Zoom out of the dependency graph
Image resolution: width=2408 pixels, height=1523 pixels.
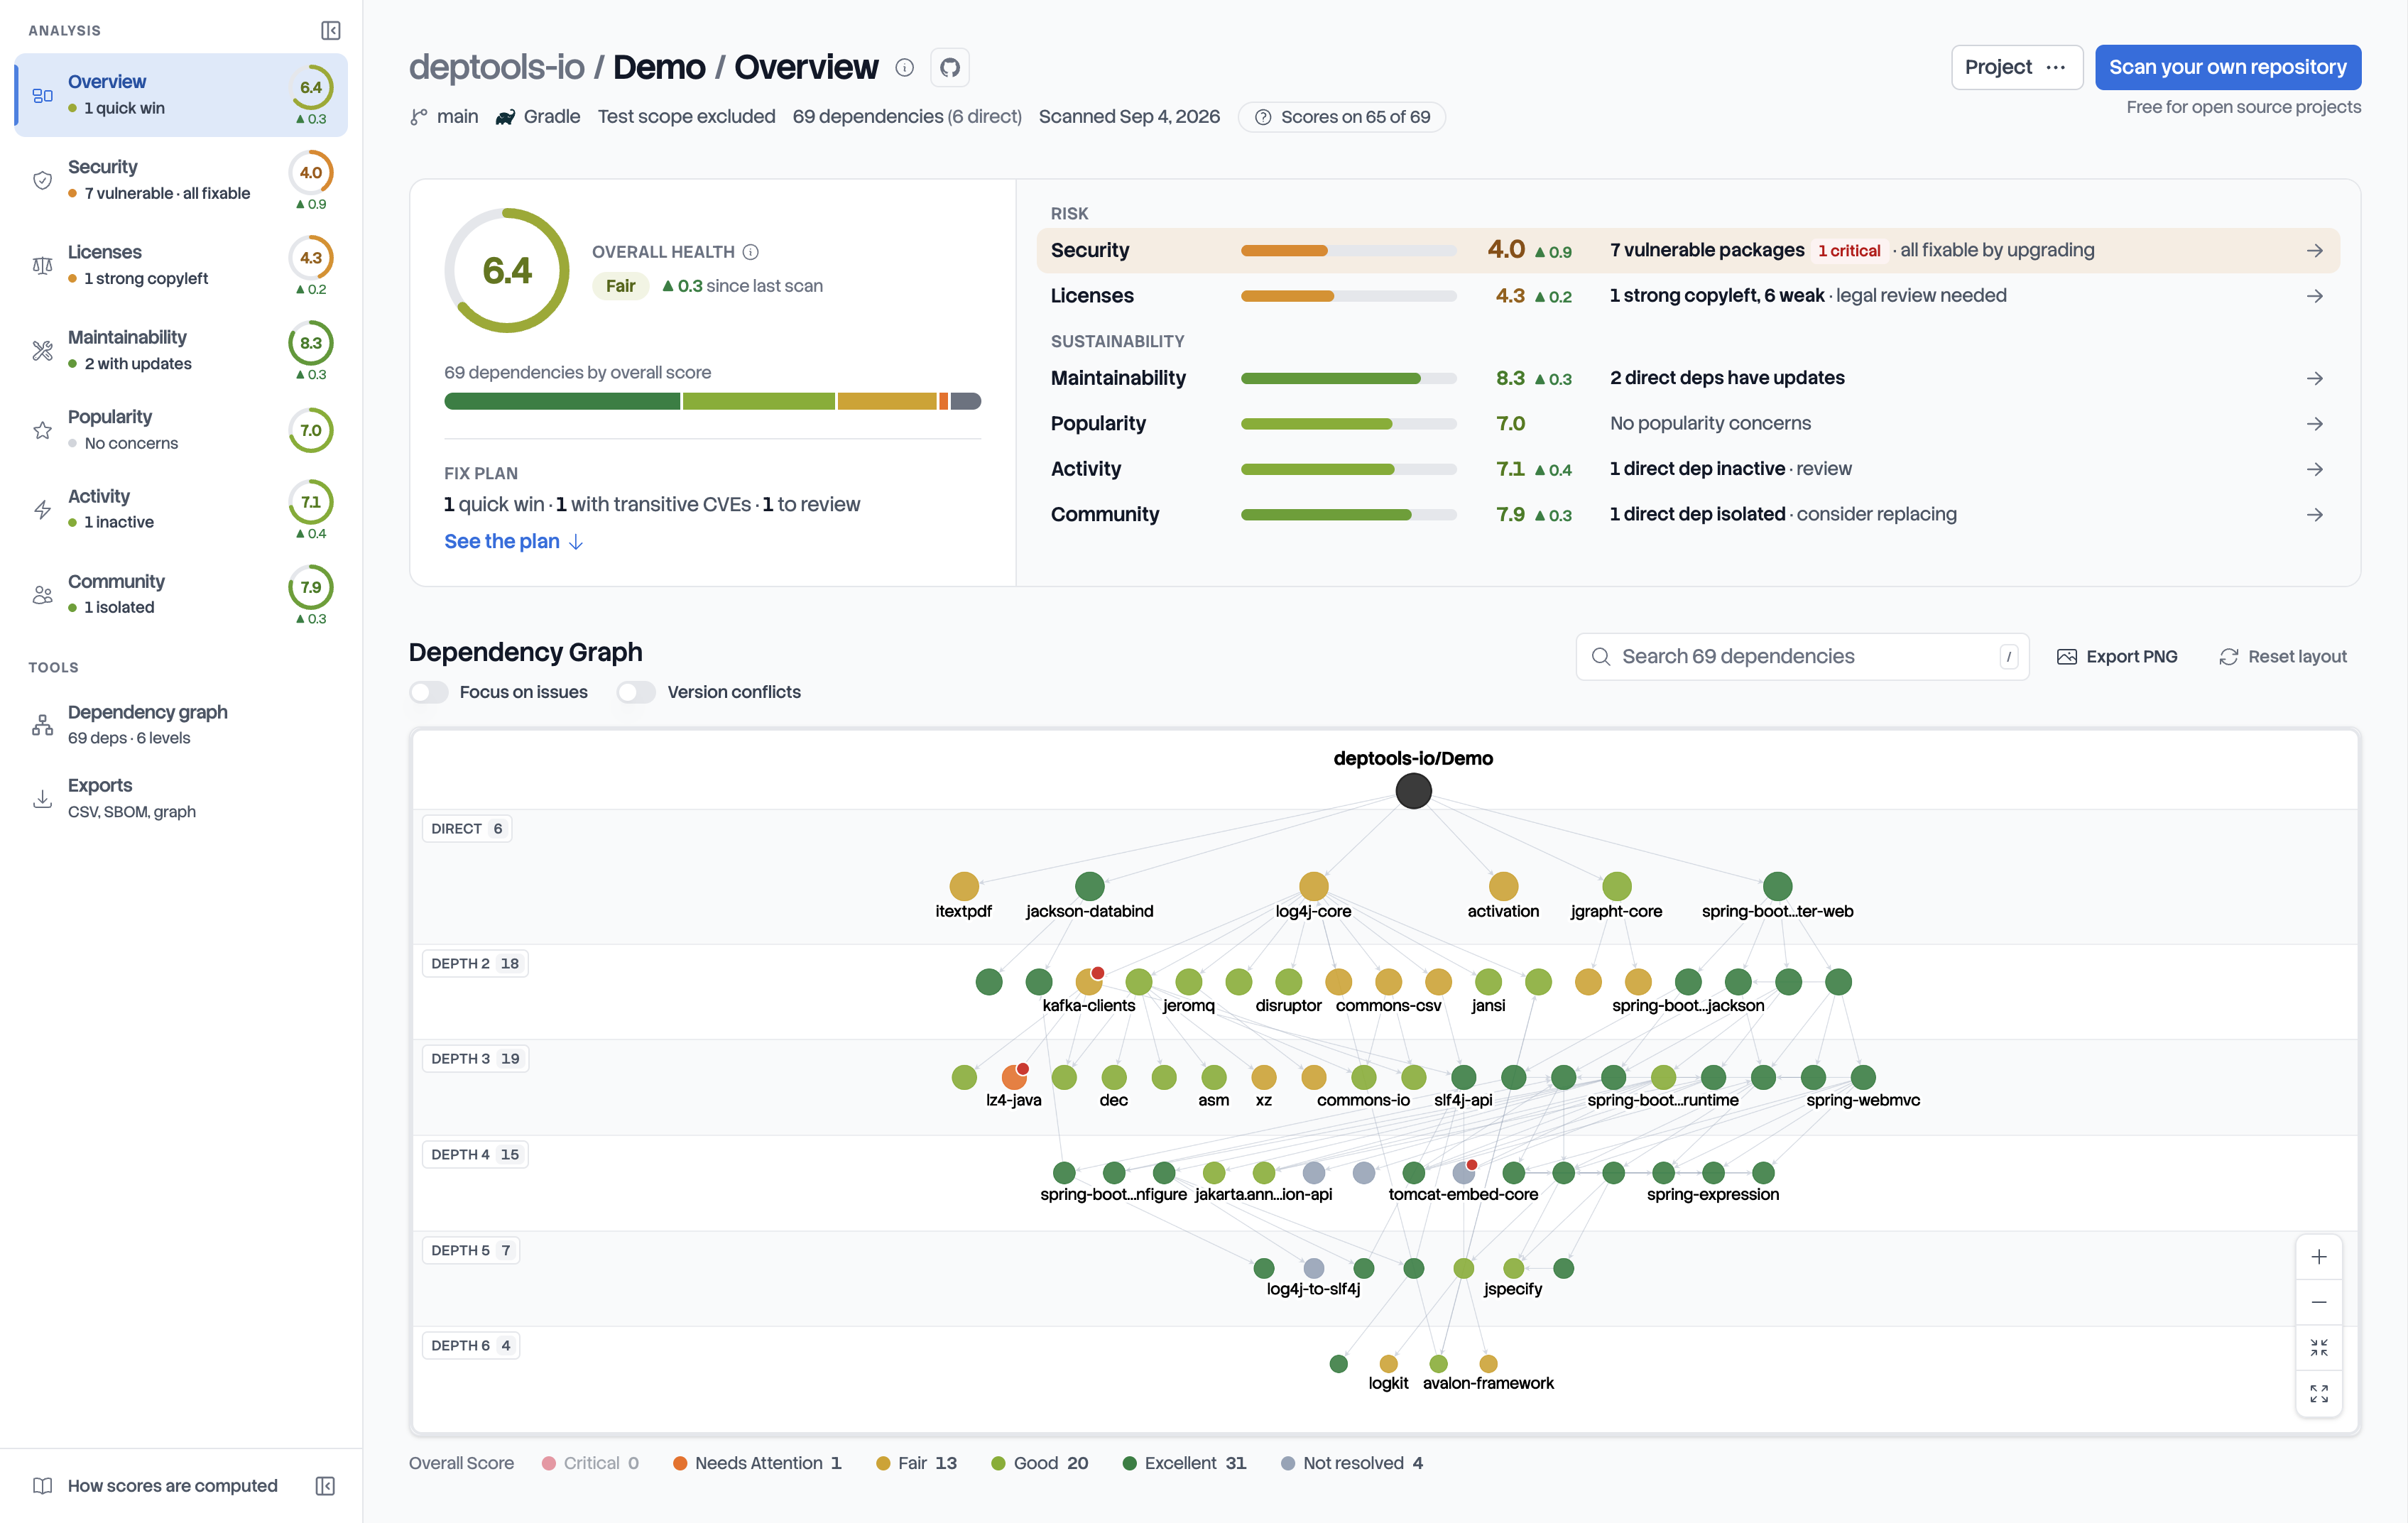(2318, 1302)
